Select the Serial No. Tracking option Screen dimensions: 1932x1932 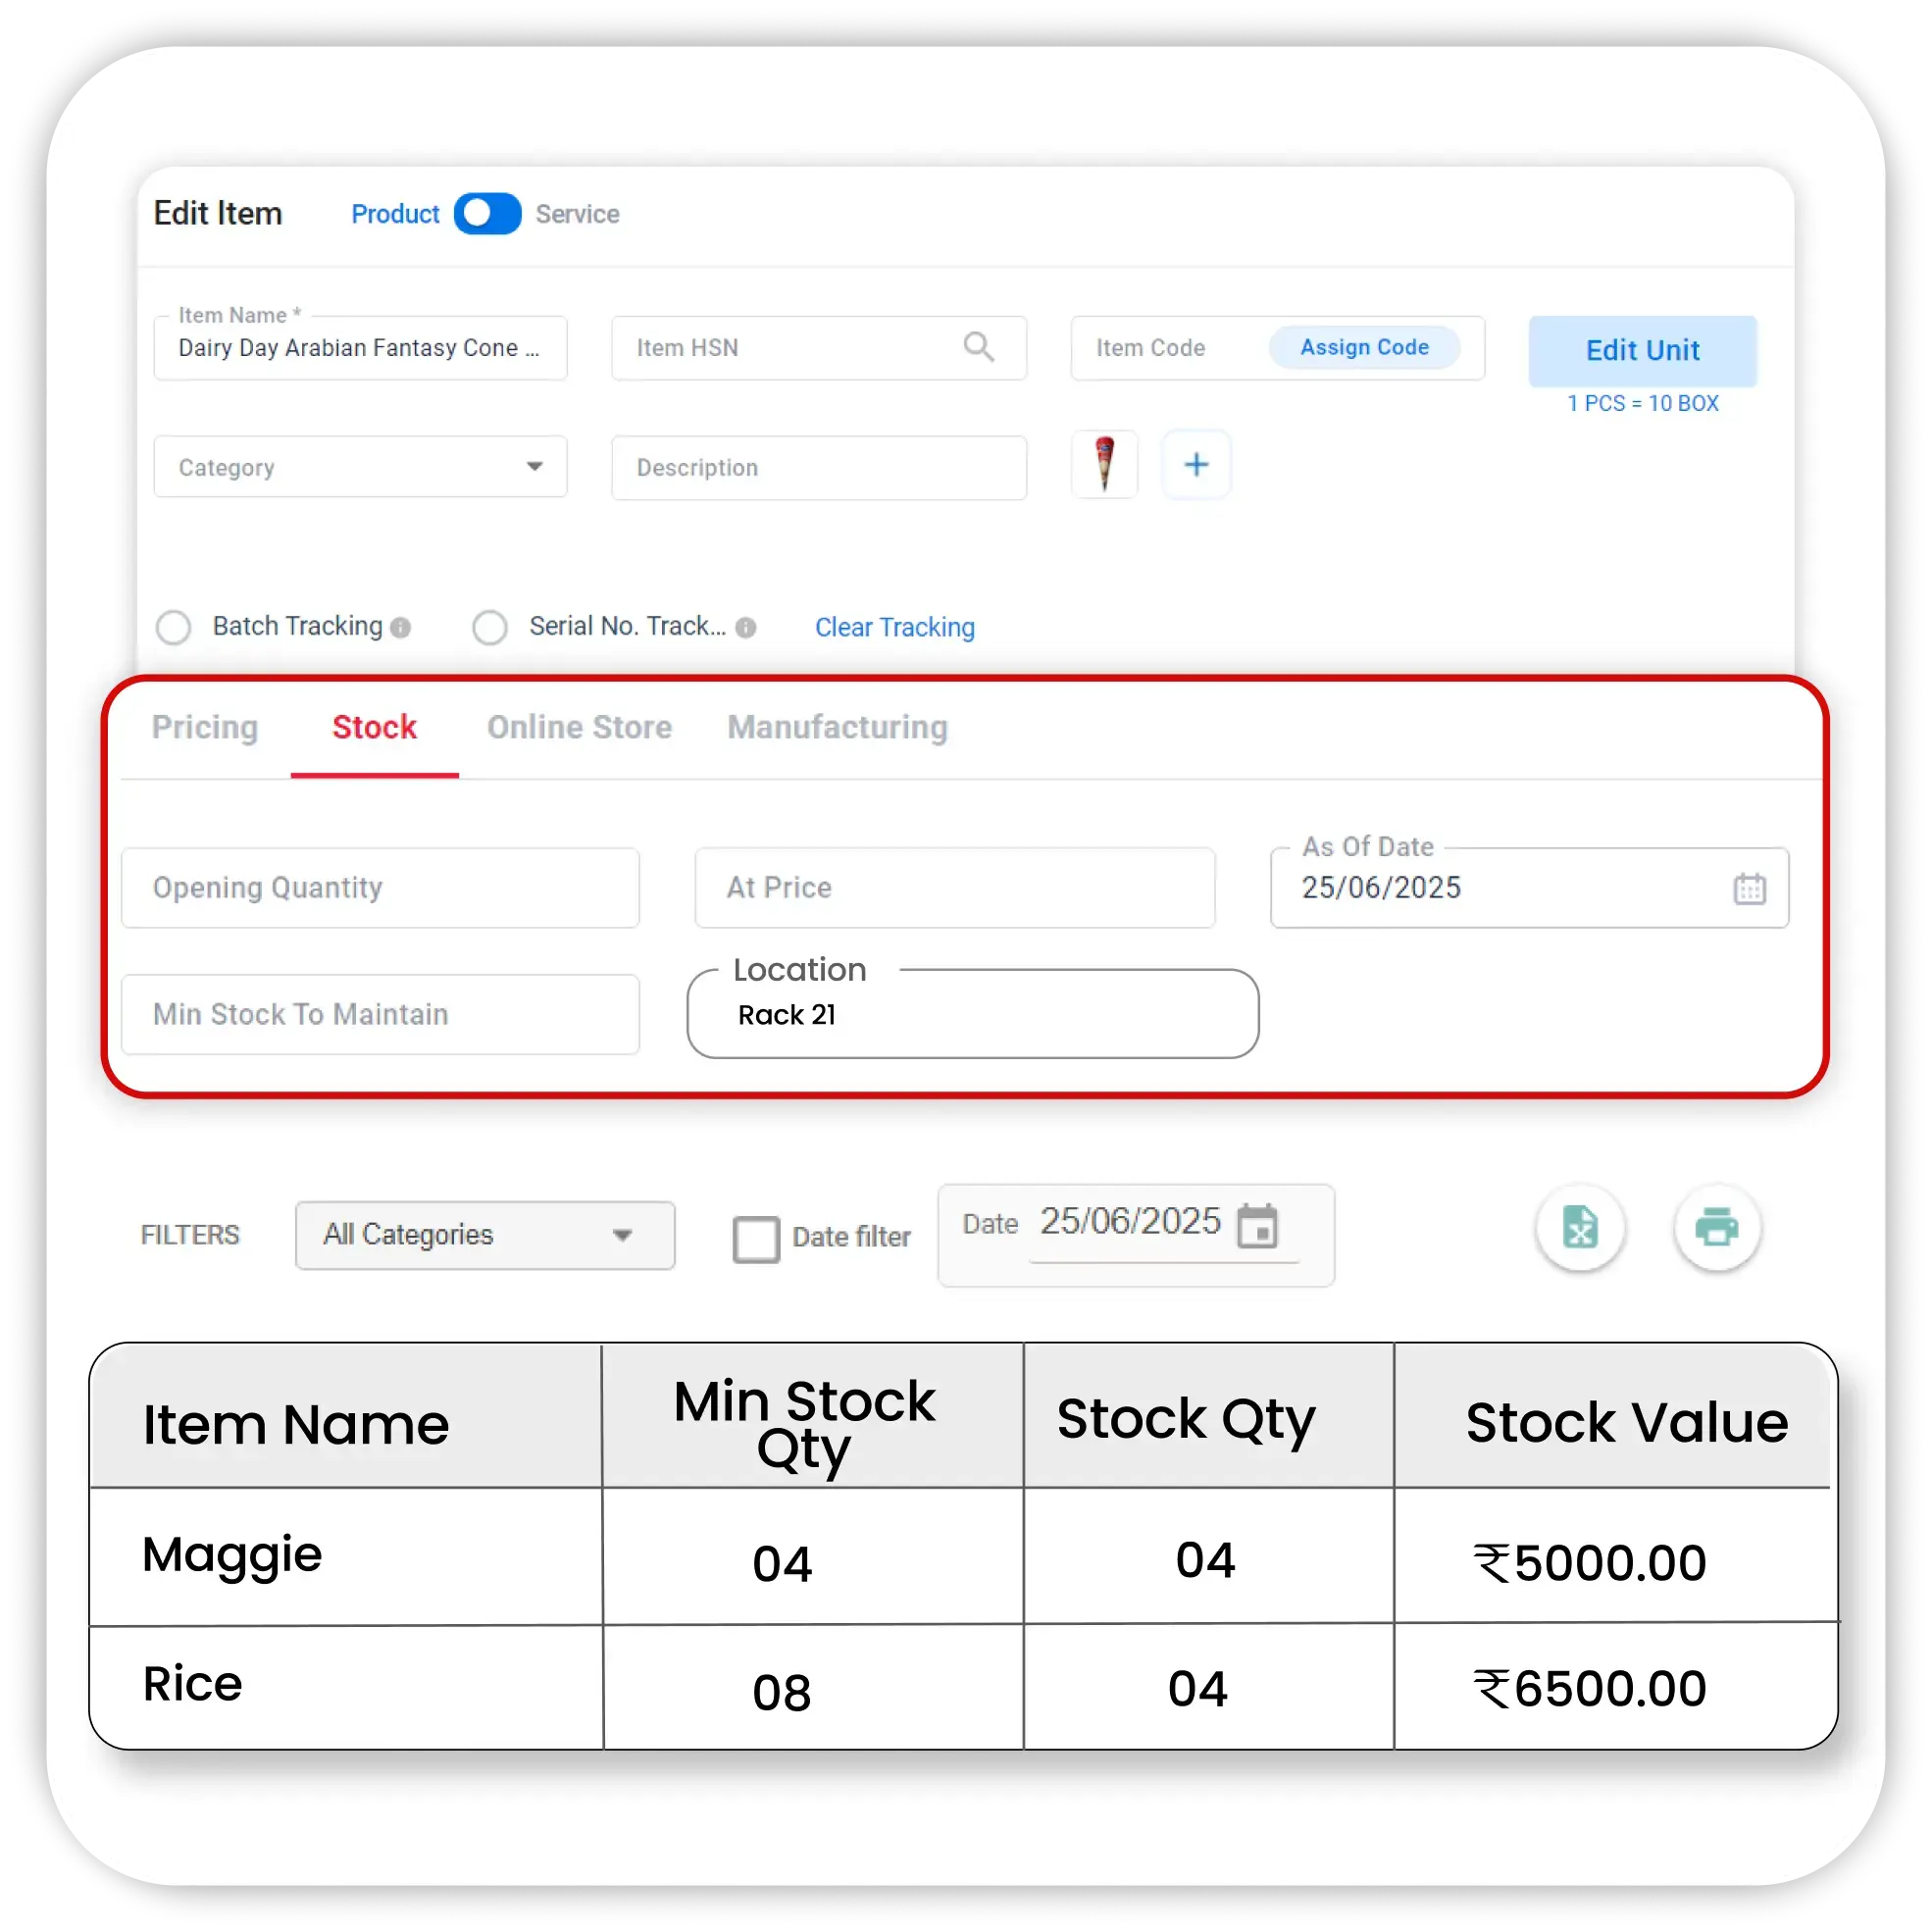pos(490,627)
